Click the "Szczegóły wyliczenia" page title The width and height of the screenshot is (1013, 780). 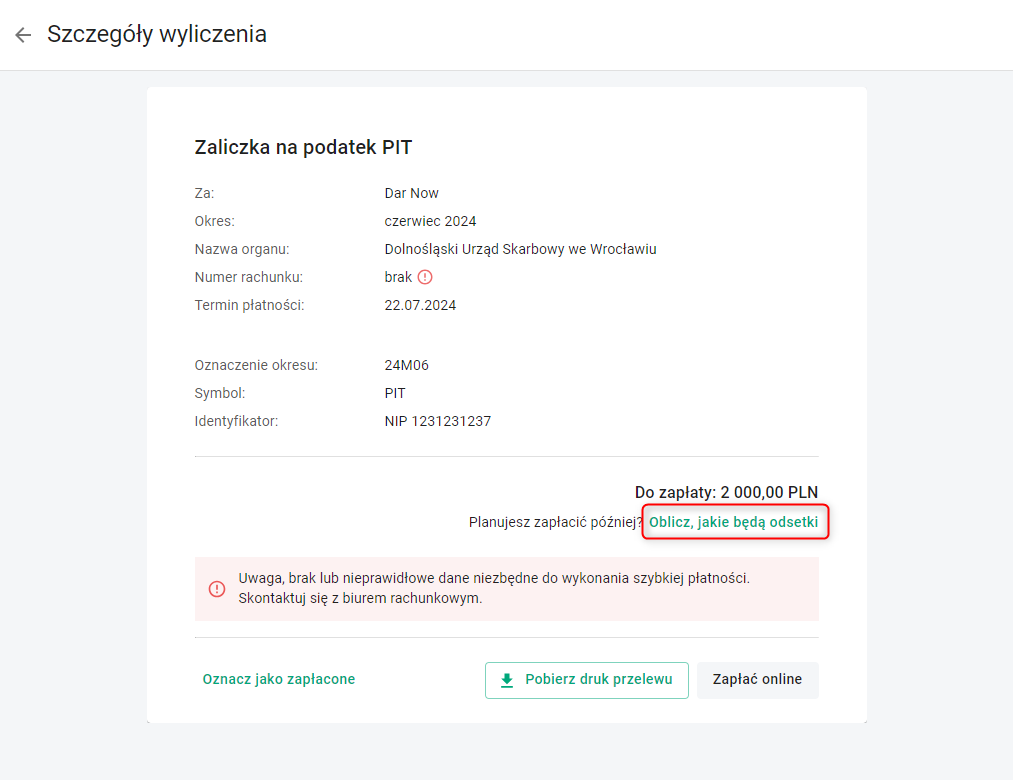(157, 34)
